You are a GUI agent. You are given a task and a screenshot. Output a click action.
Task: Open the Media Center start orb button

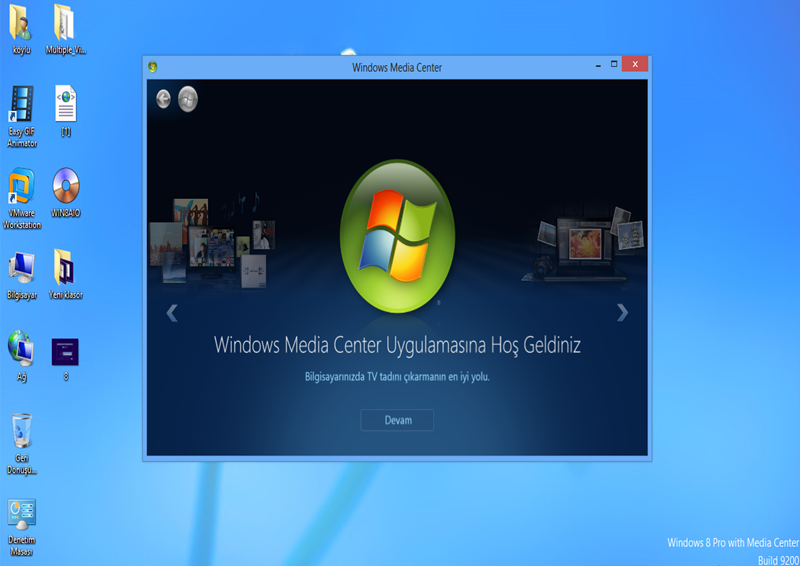188,99
